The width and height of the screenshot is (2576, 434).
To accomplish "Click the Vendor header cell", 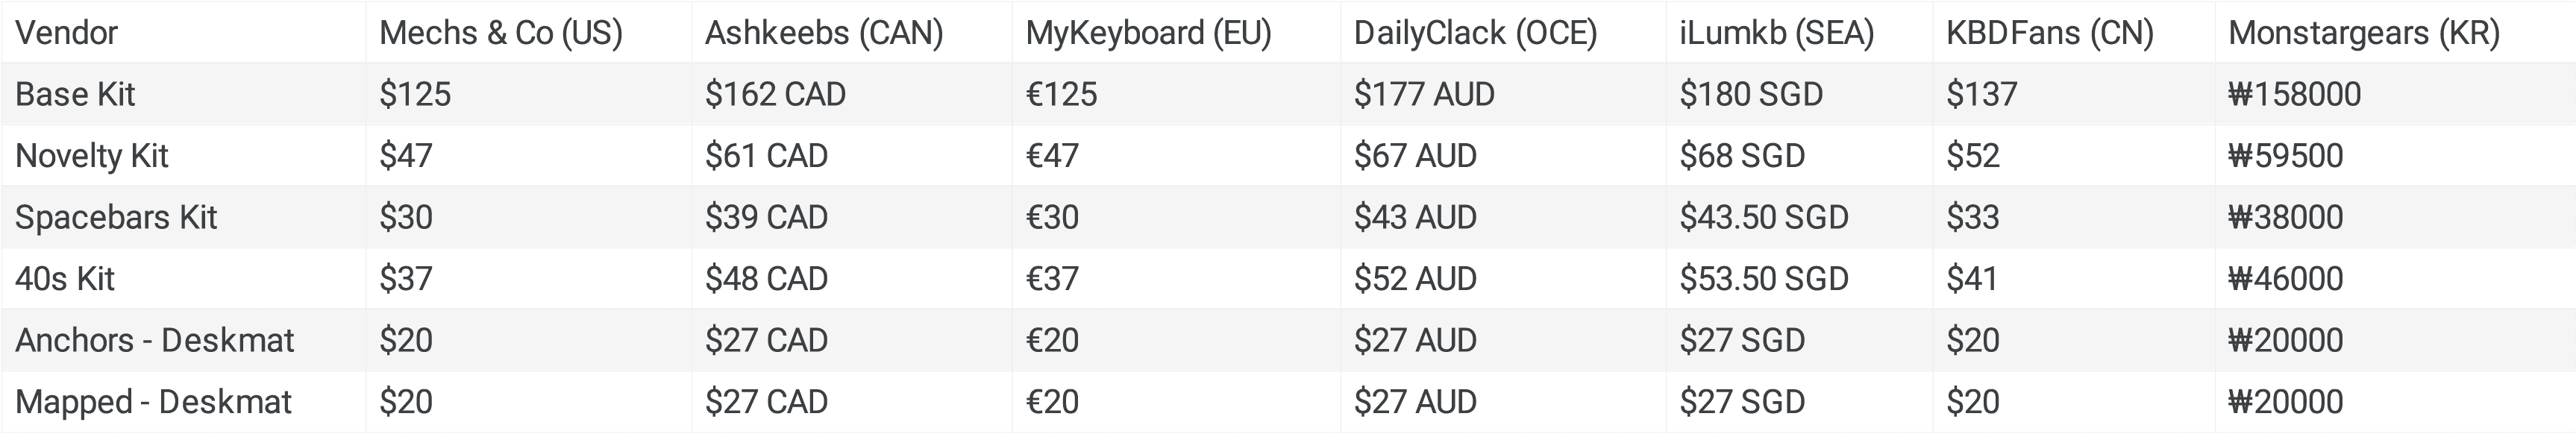I will coord(67,33).
